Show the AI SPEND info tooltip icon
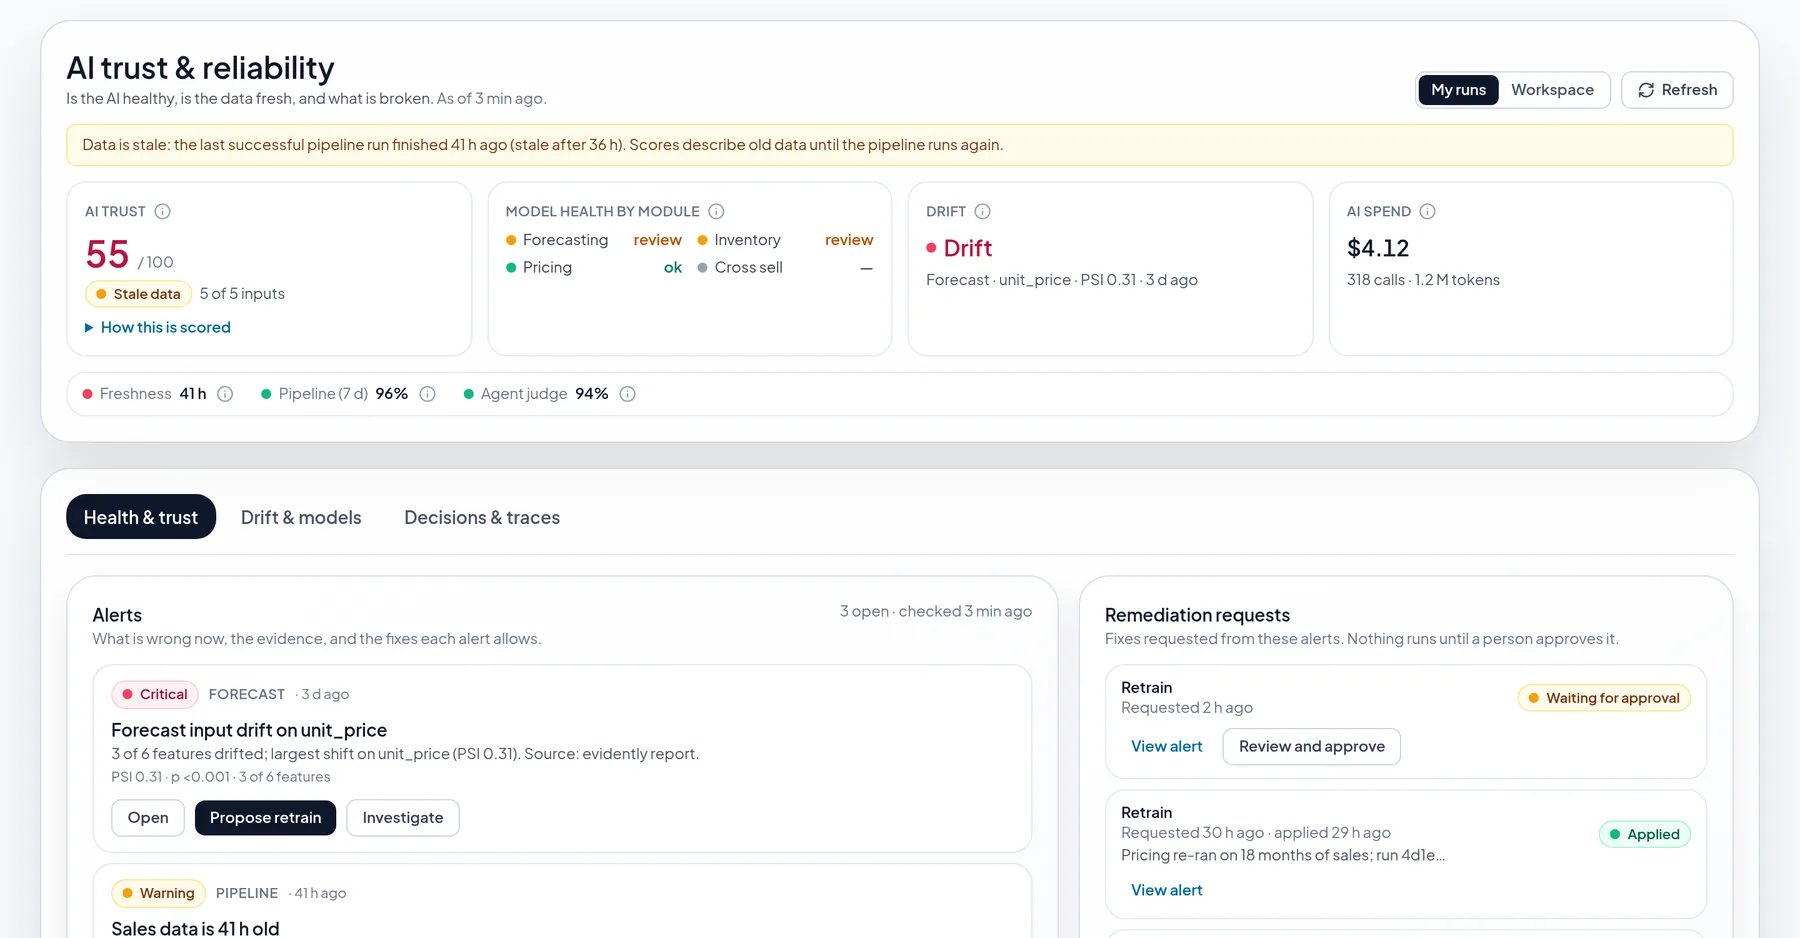1800x938 pixels. (x=1427, y=211)
